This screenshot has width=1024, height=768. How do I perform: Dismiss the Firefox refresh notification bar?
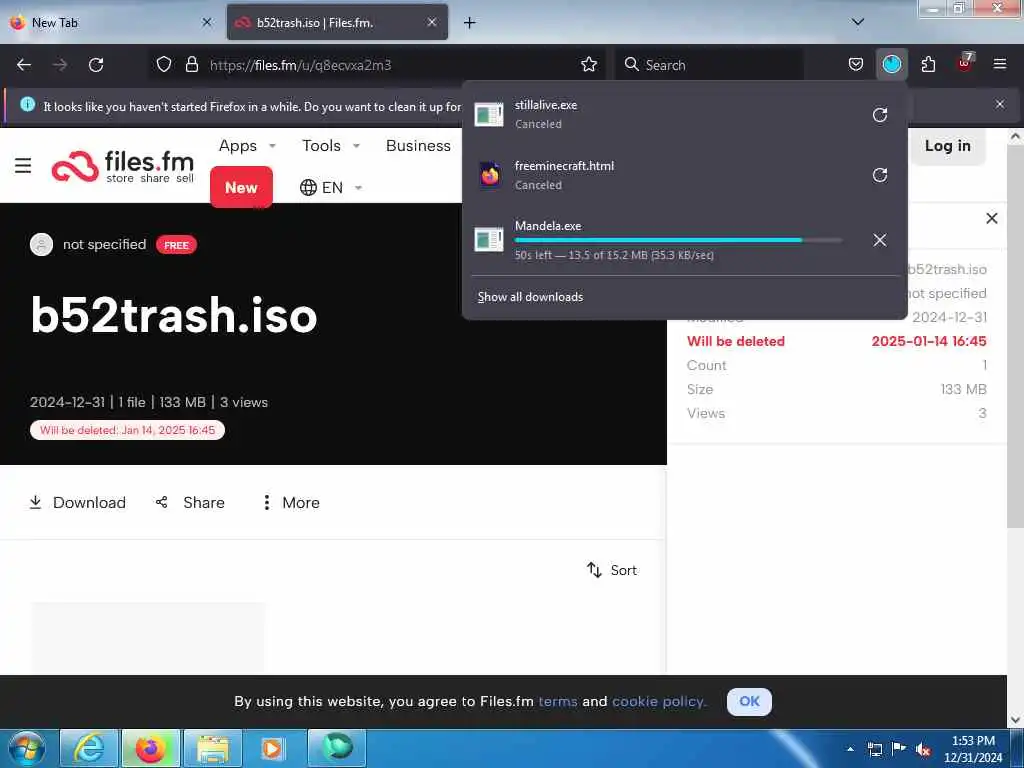(x=999, y=104)
